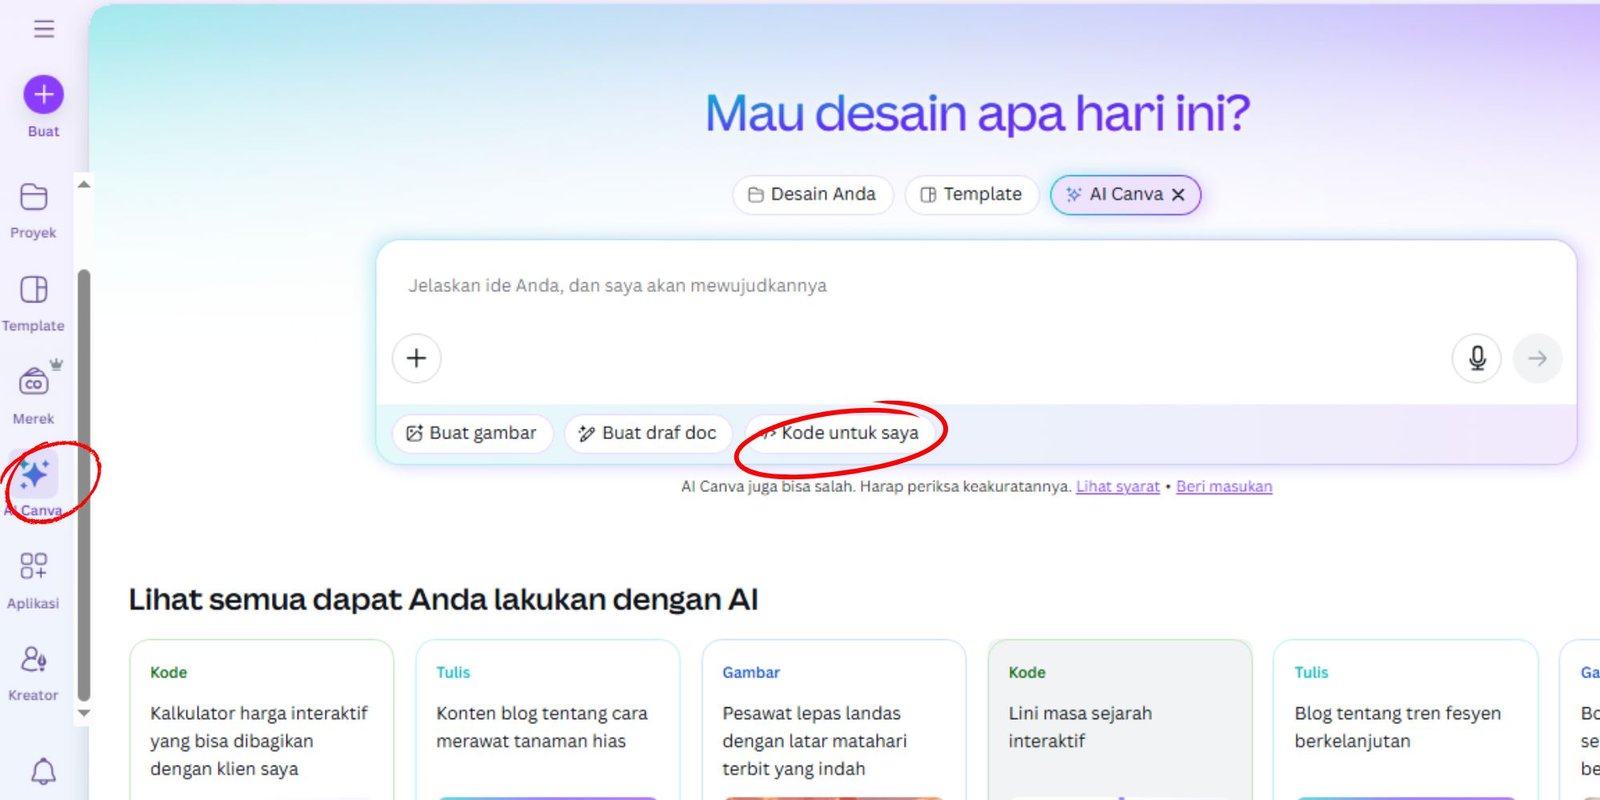Switch to Template tab pill
The width and height of the screenshot is (1600, 800).
pyautogui.click(x=972, y=194)
